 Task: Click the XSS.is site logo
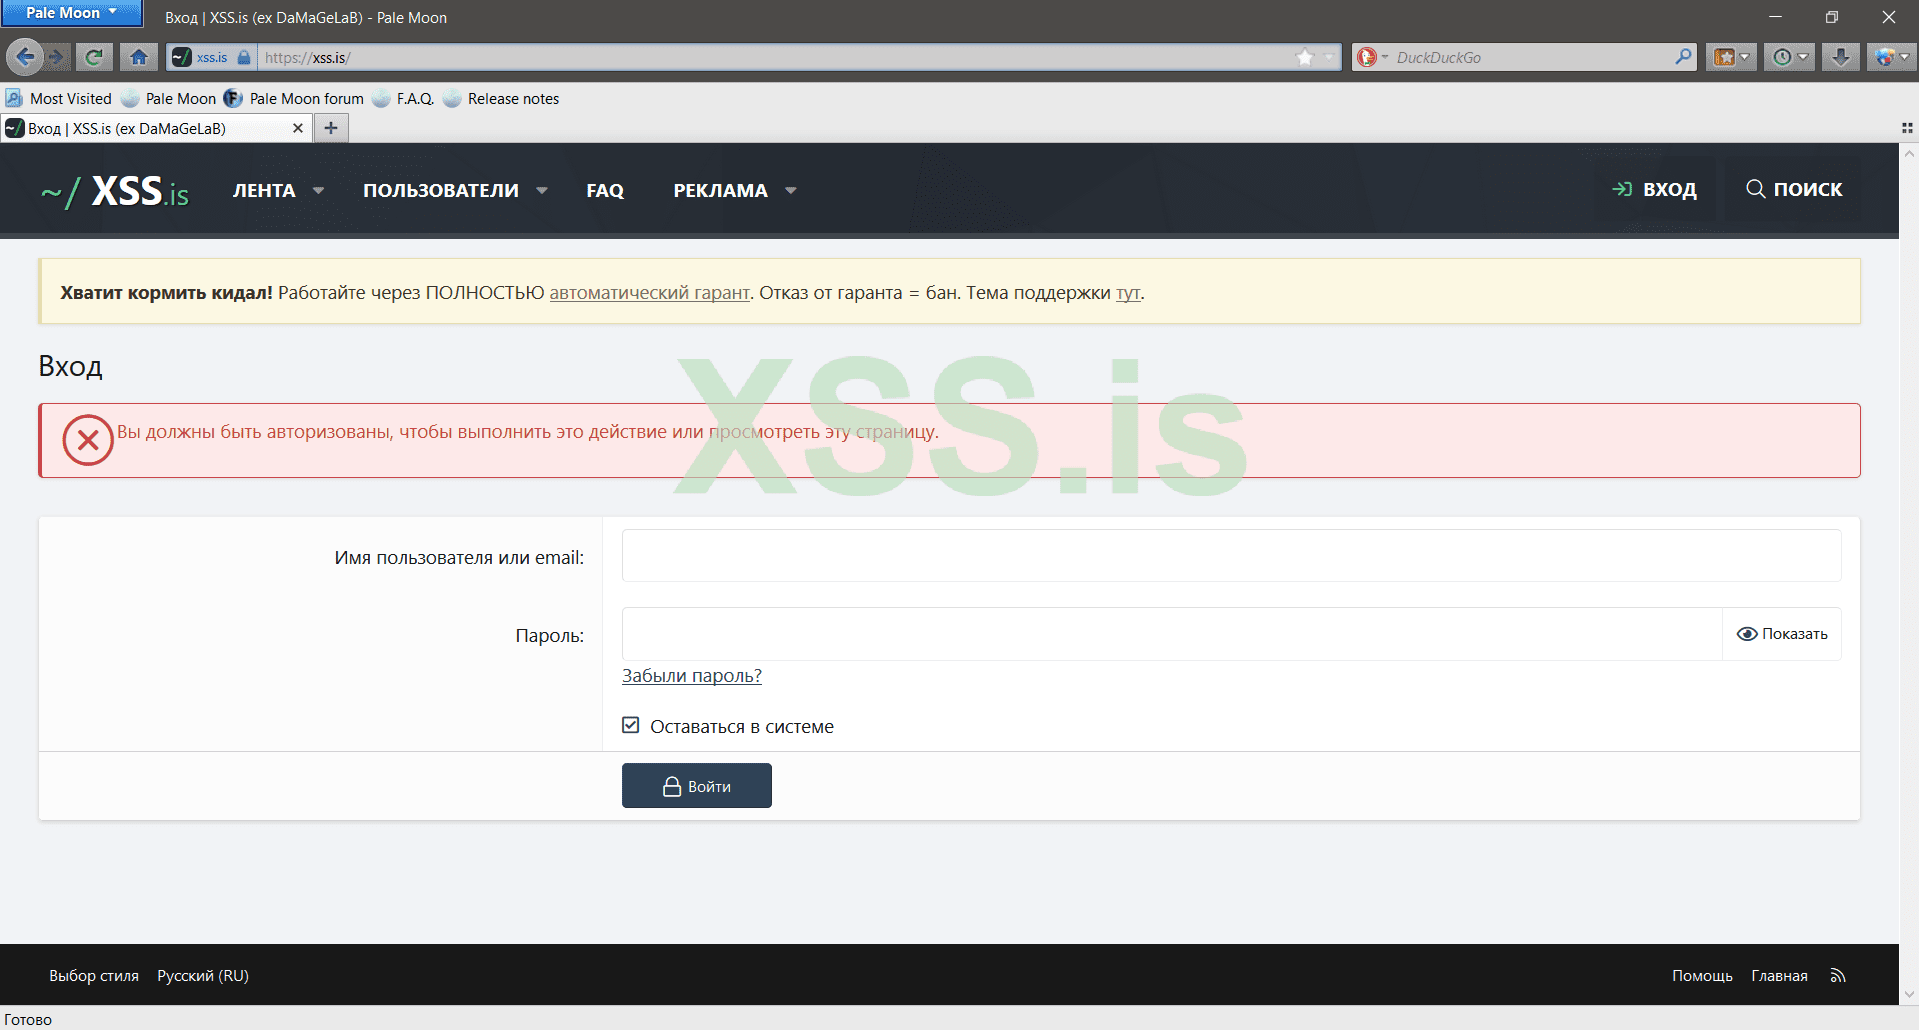115,190
